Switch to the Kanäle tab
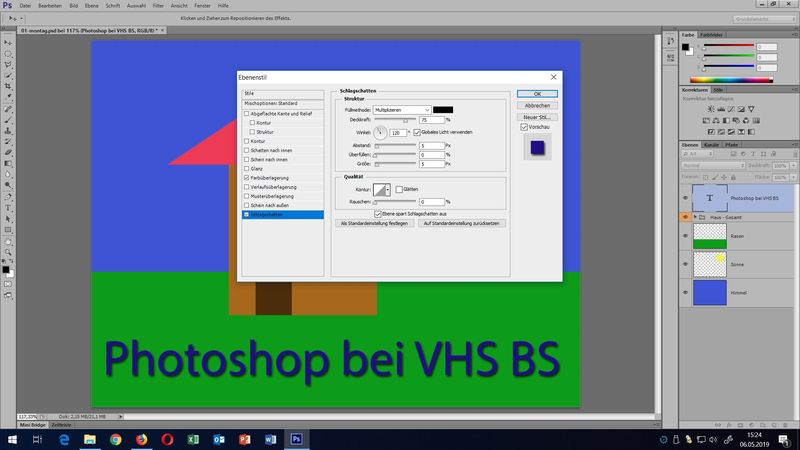This screenshot has height=450, width=800. (711, 145)
